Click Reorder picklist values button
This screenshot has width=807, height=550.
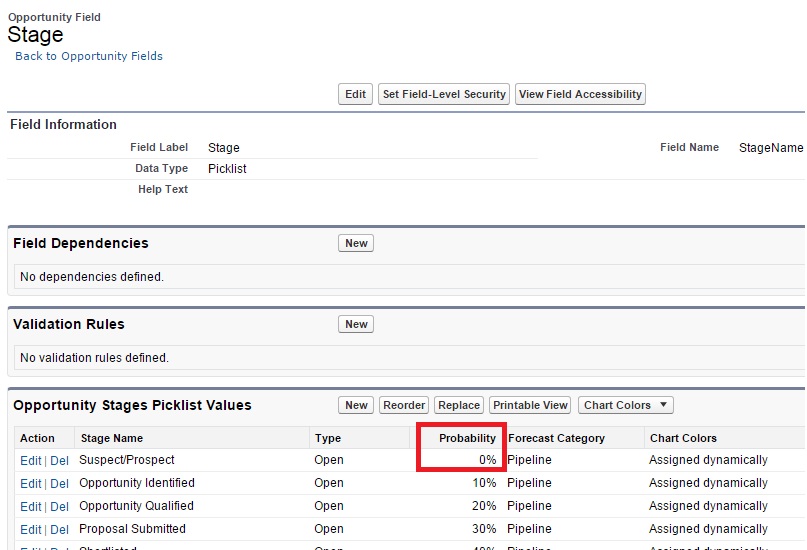tap(404, 405)
